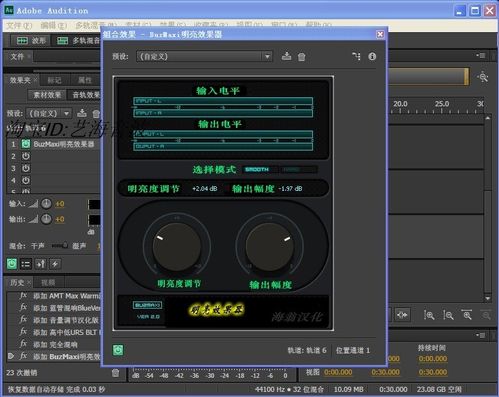Open the editor panel options menu top-right

[481, 55]
